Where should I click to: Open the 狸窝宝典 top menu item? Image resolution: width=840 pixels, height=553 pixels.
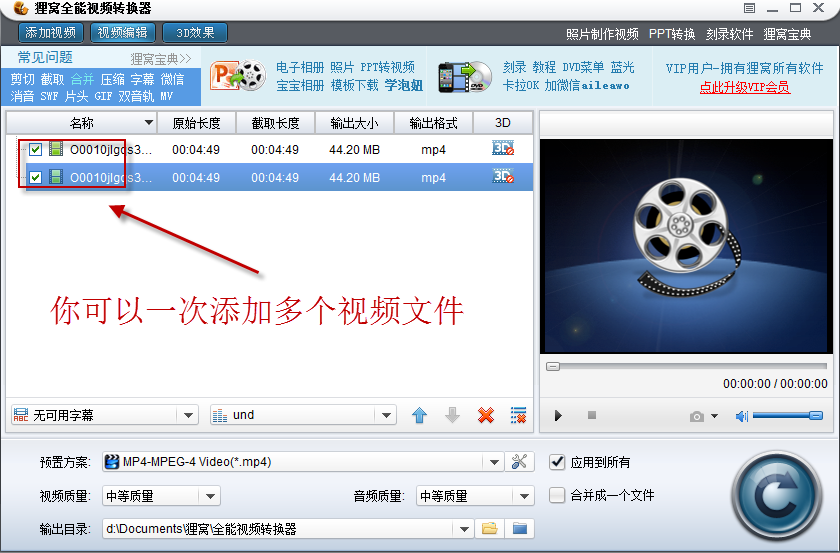click(x=787, y=34)
